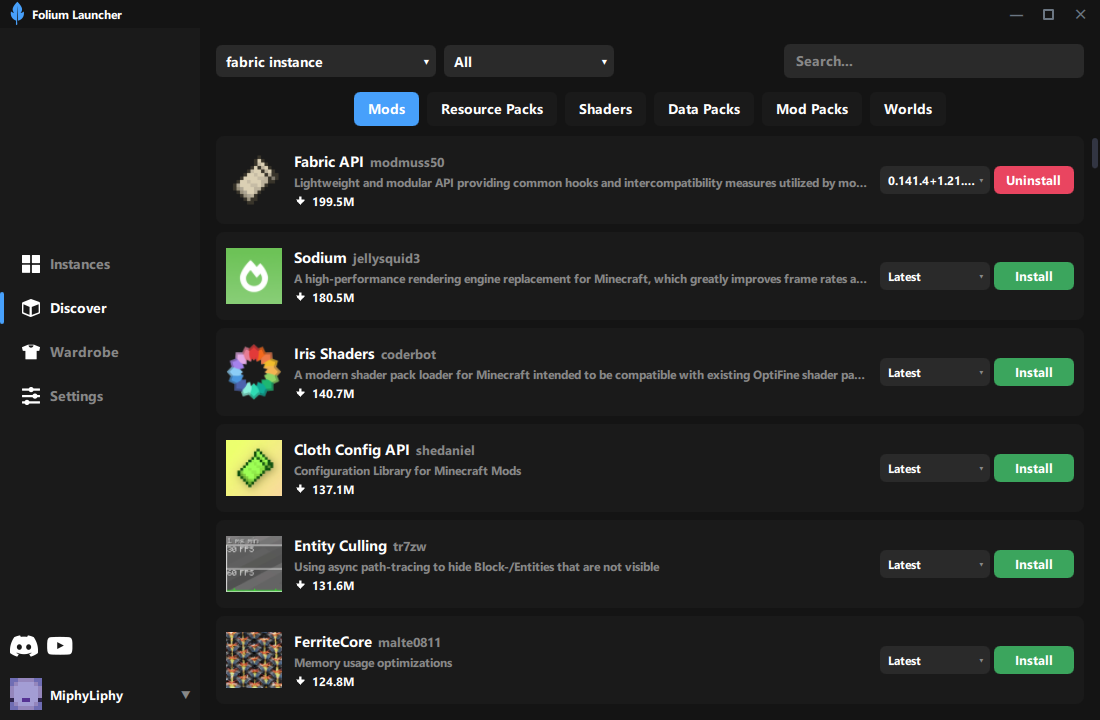Click the Iris Shaders color wheel icon
This screenshot has width=1100, height=720.
tap(254, 372)
